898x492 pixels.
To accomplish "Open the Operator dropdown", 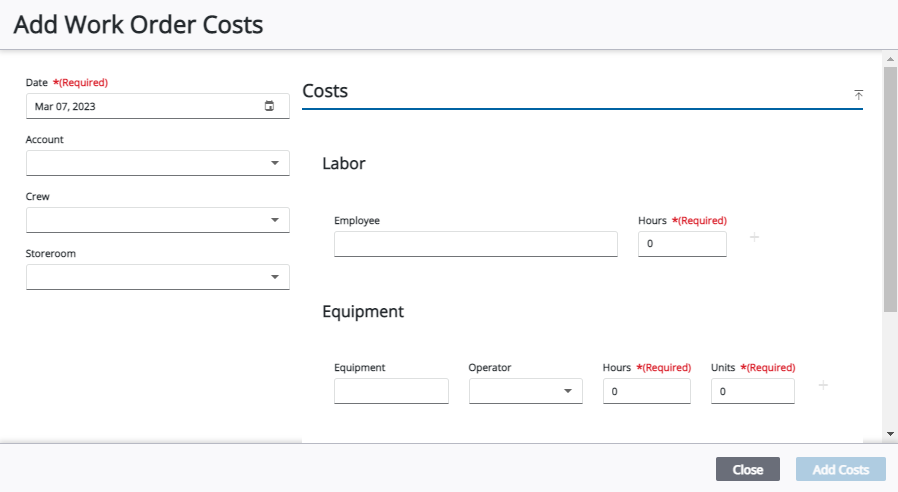I will tap(567, 391).
